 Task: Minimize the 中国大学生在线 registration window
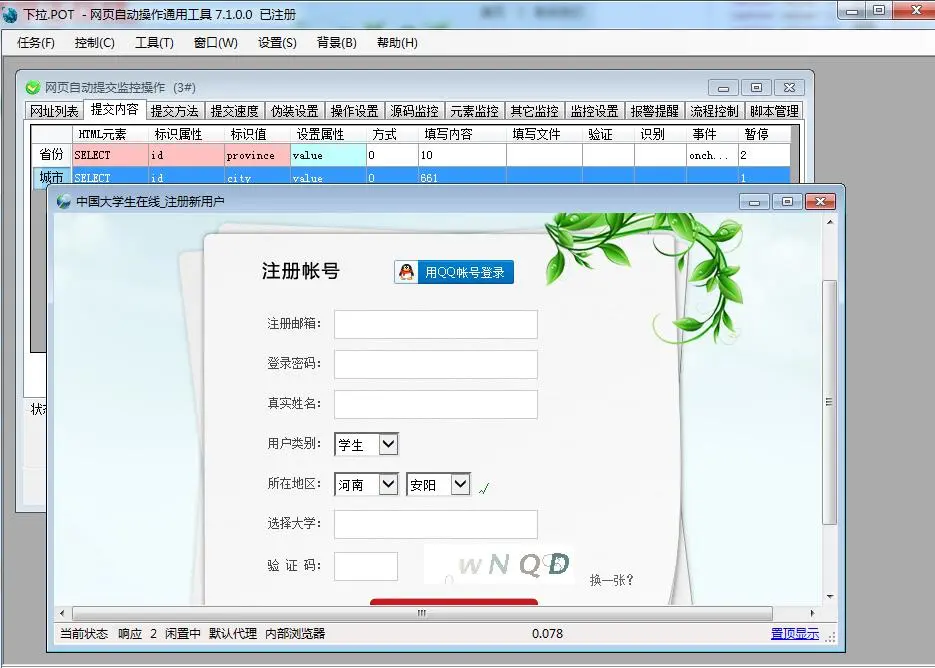pyautogui.click(x=754, y=202)
